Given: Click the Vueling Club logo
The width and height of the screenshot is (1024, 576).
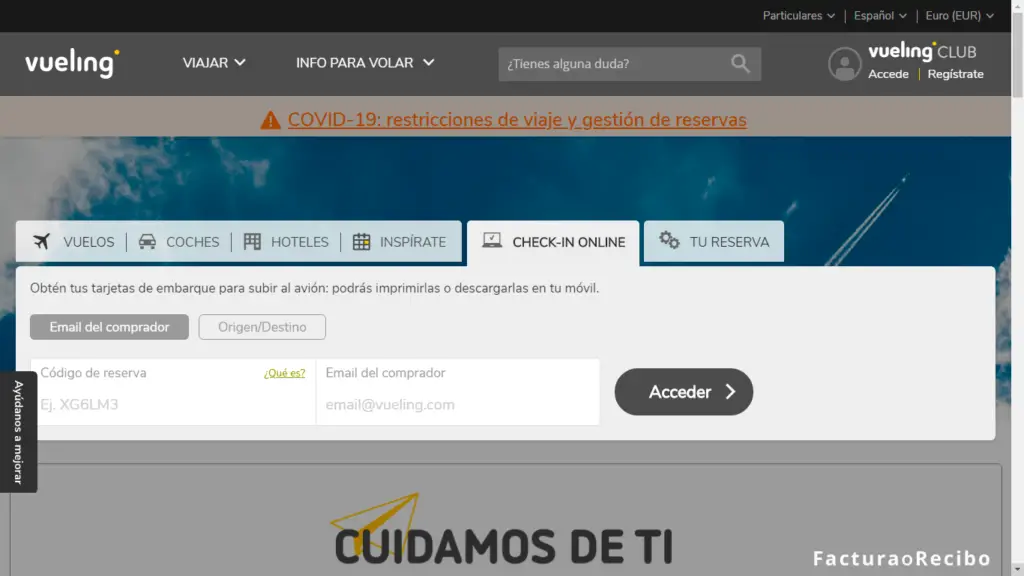Looking at the screenshot, I should [921, 52].
